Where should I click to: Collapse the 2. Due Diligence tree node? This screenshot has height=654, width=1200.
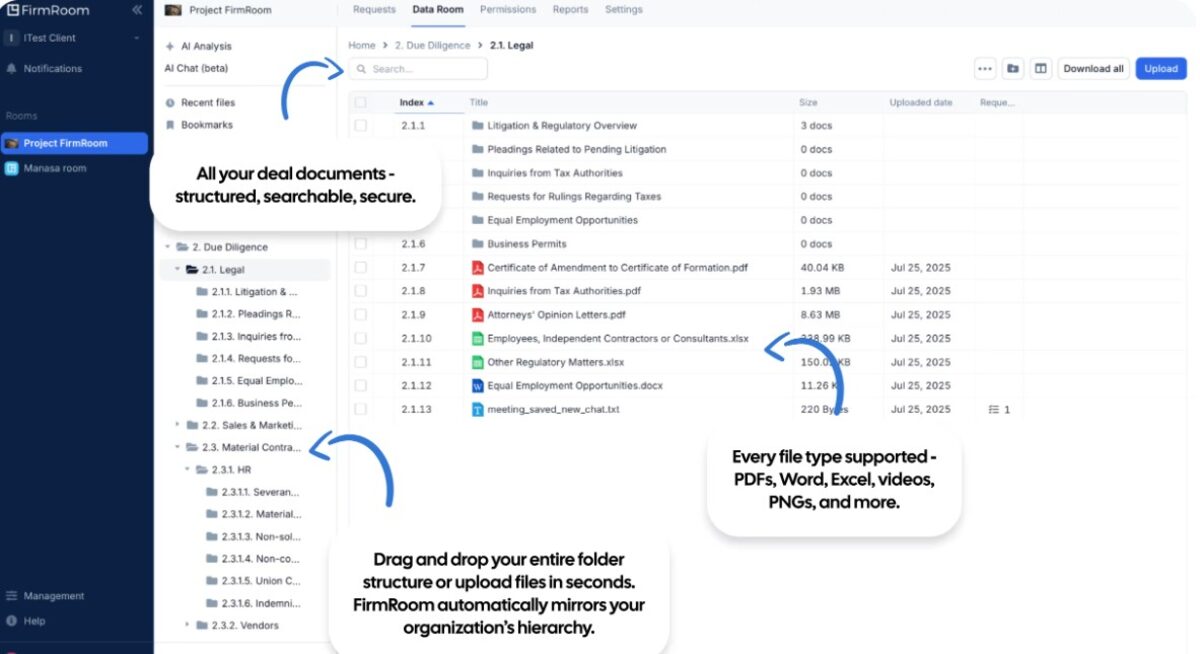pos(168,247)
